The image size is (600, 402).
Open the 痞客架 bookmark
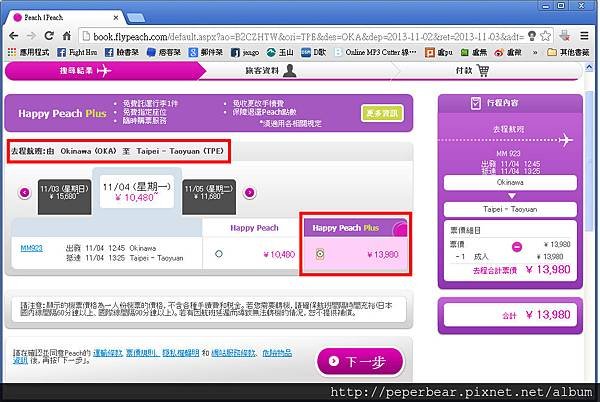coord(163,52)
